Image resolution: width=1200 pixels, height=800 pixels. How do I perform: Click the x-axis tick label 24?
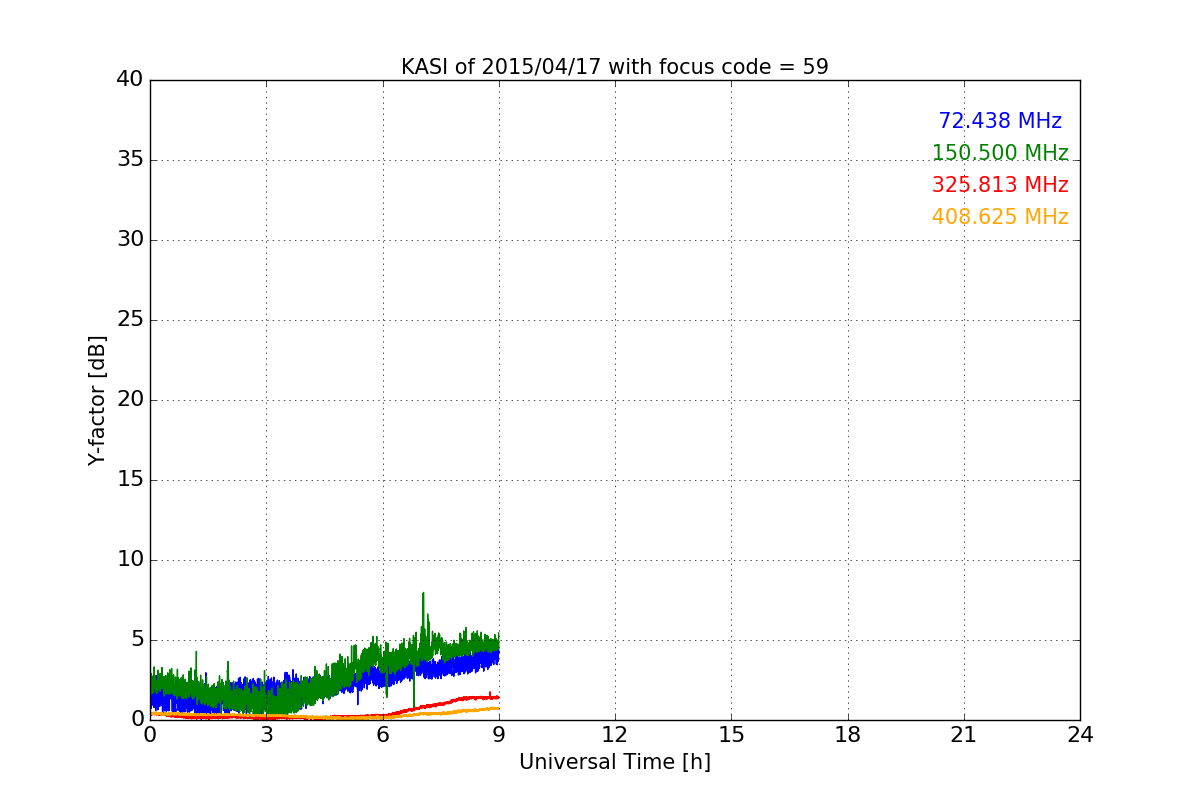click(1080, 735)
